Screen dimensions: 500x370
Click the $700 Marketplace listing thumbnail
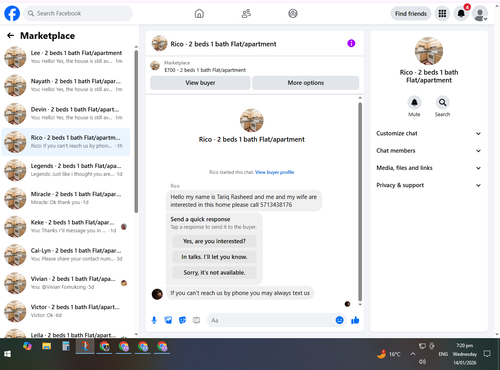[155, 66]
